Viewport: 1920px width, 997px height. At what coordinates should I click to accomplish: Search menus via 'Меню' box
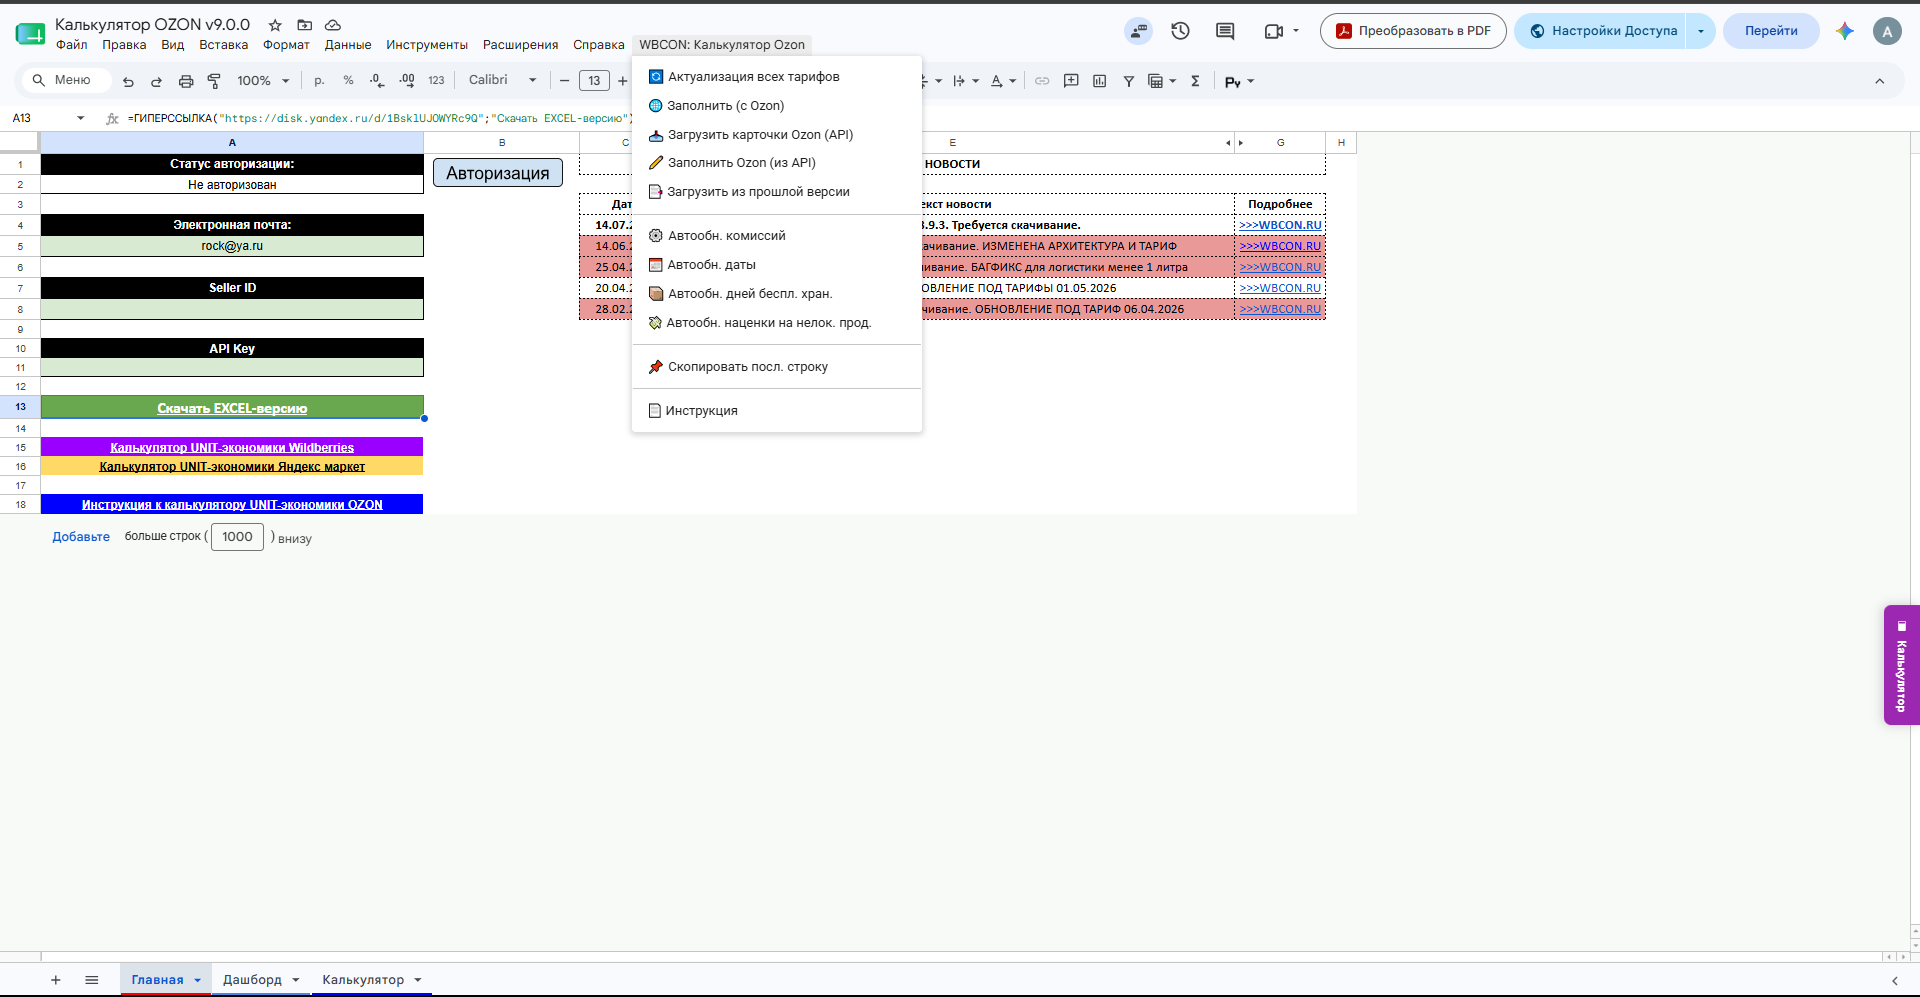(65, 81)
